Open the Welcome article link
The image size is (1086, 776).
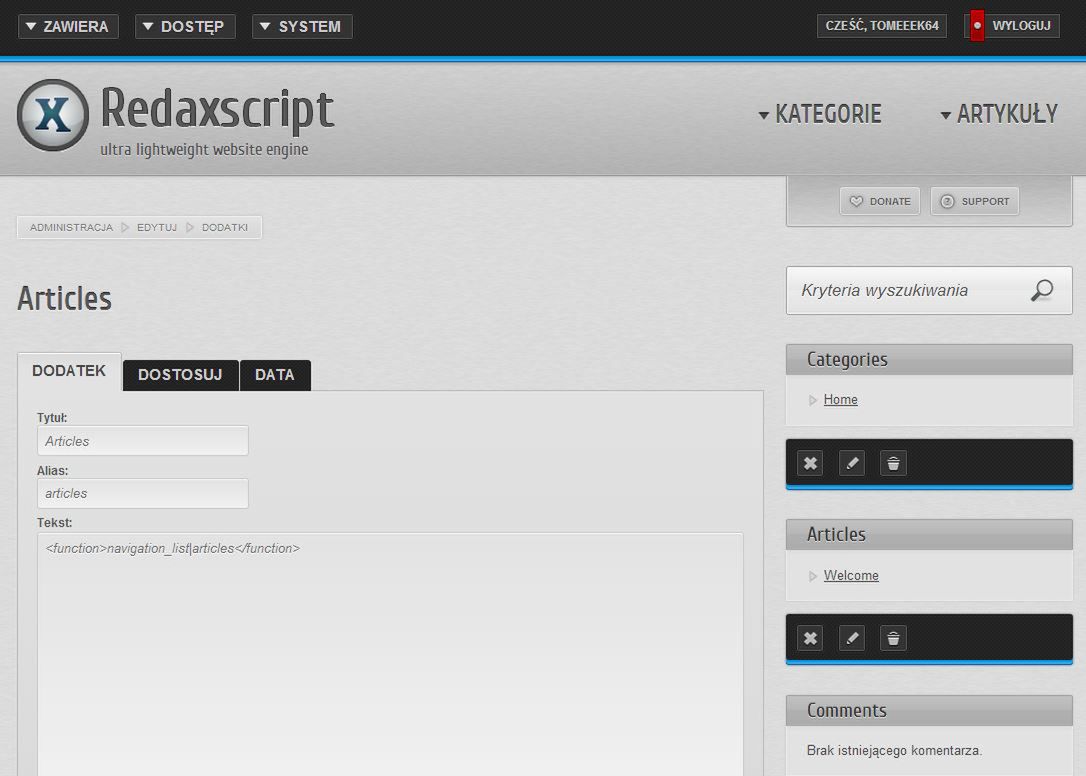click(x=851, y=576)
